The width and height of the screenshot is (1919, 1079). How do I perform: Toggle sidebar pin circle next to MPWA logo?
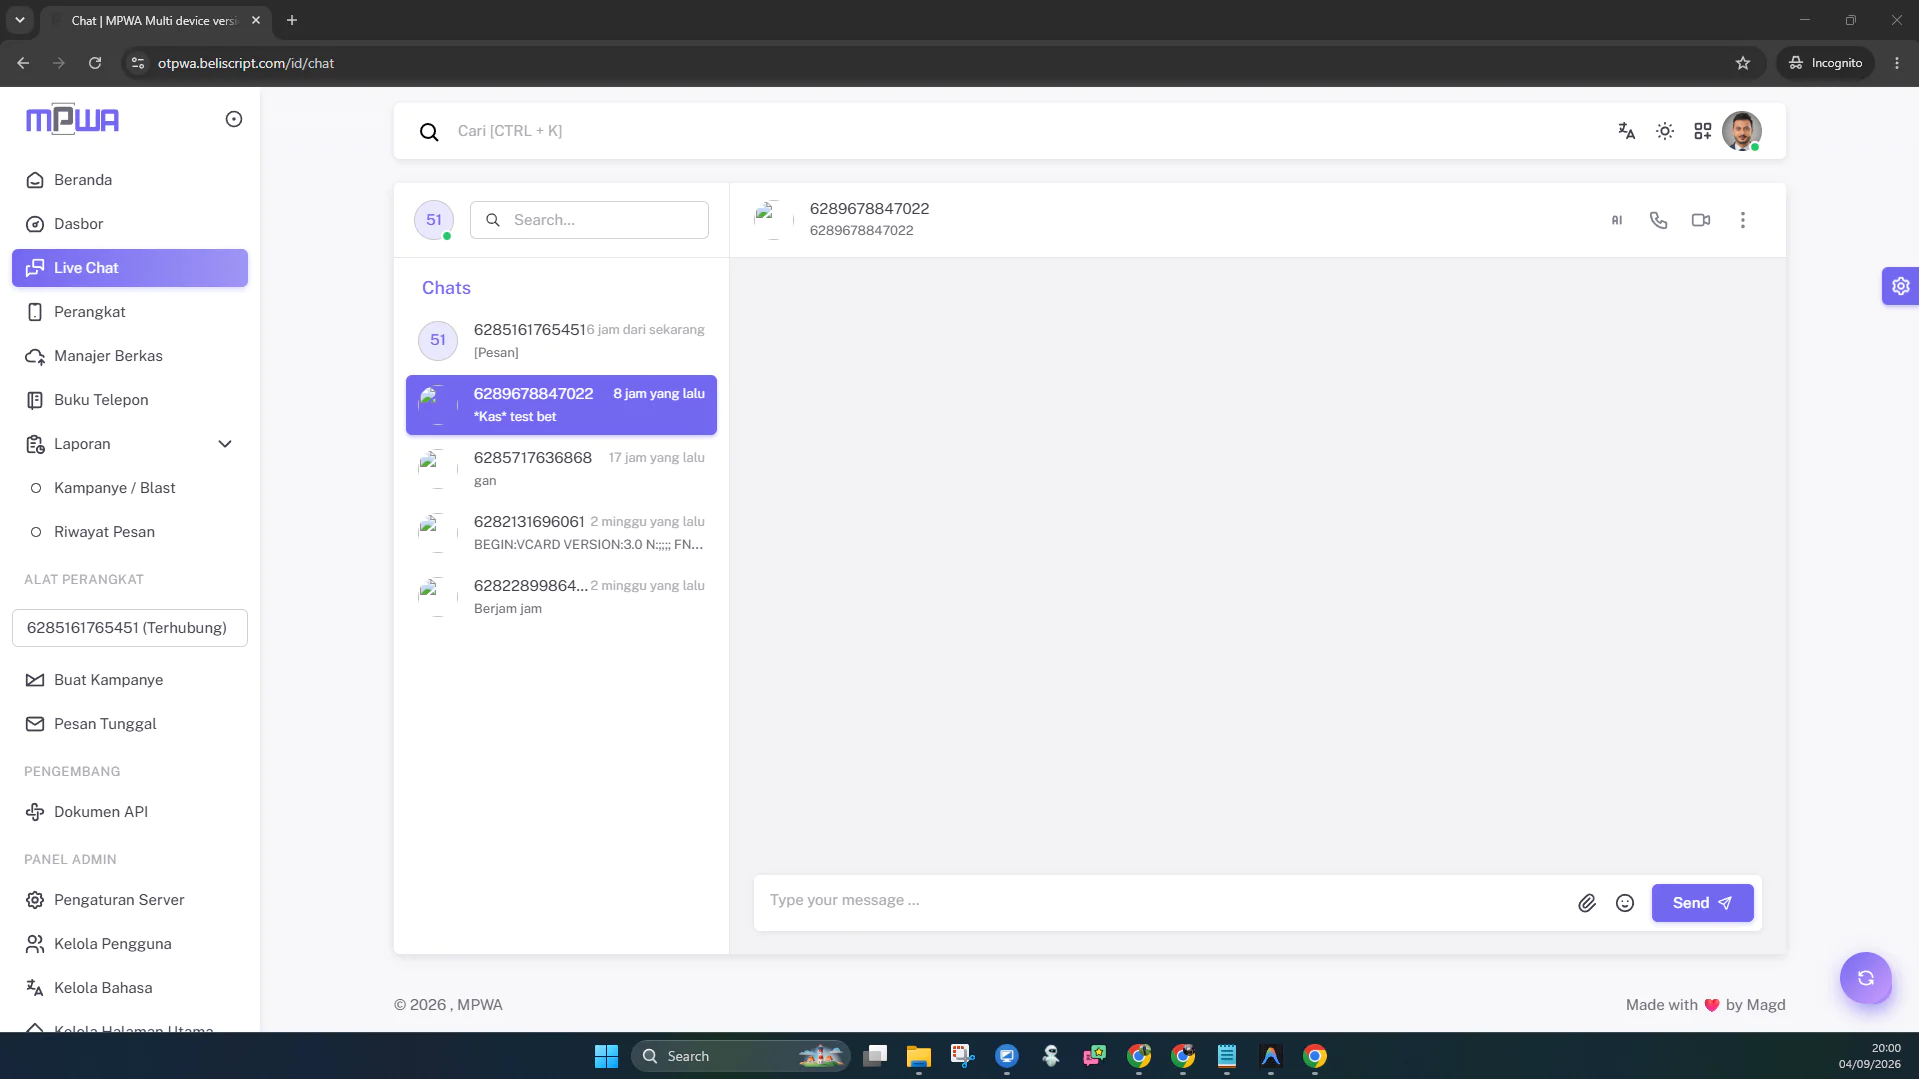point(234,119)
